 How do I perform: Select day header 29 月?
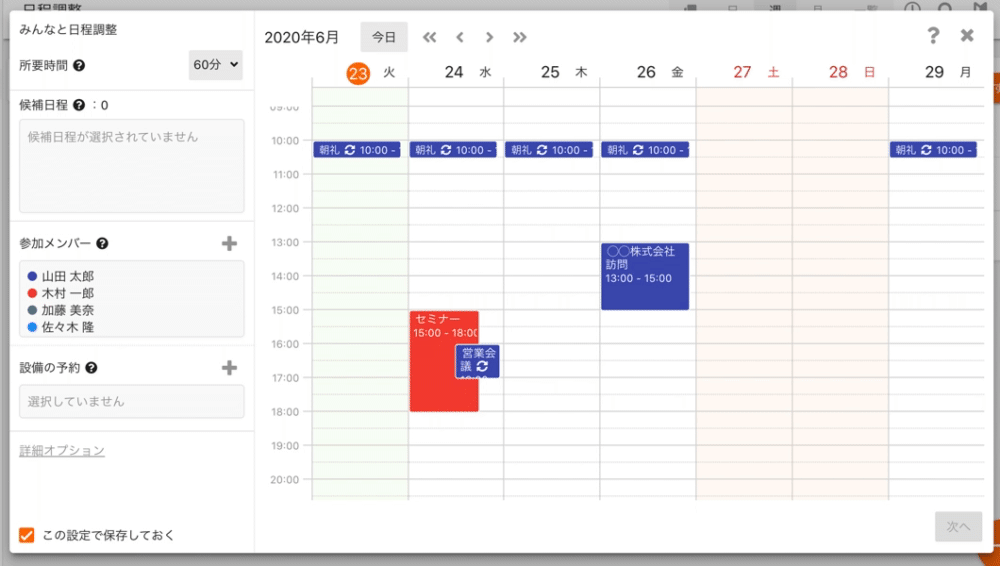click(948, 72)
